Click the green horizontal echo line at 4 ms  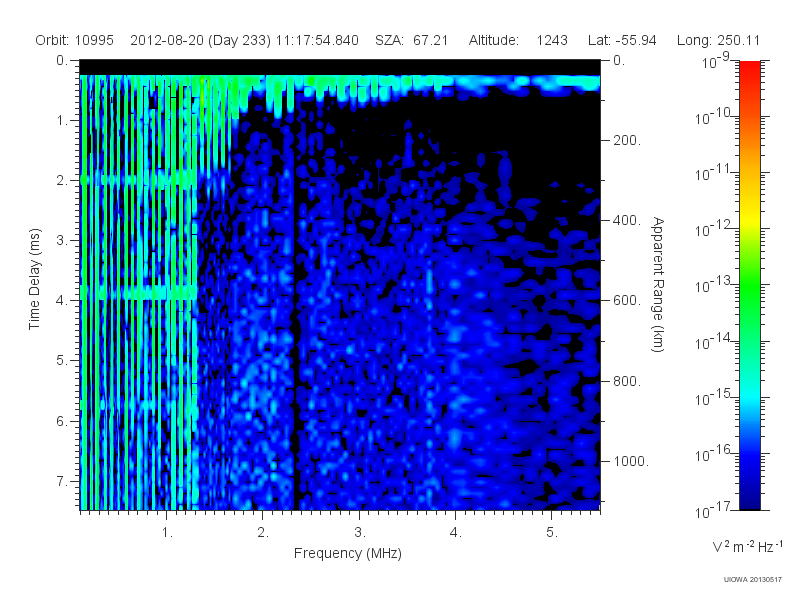click(139, 293)
